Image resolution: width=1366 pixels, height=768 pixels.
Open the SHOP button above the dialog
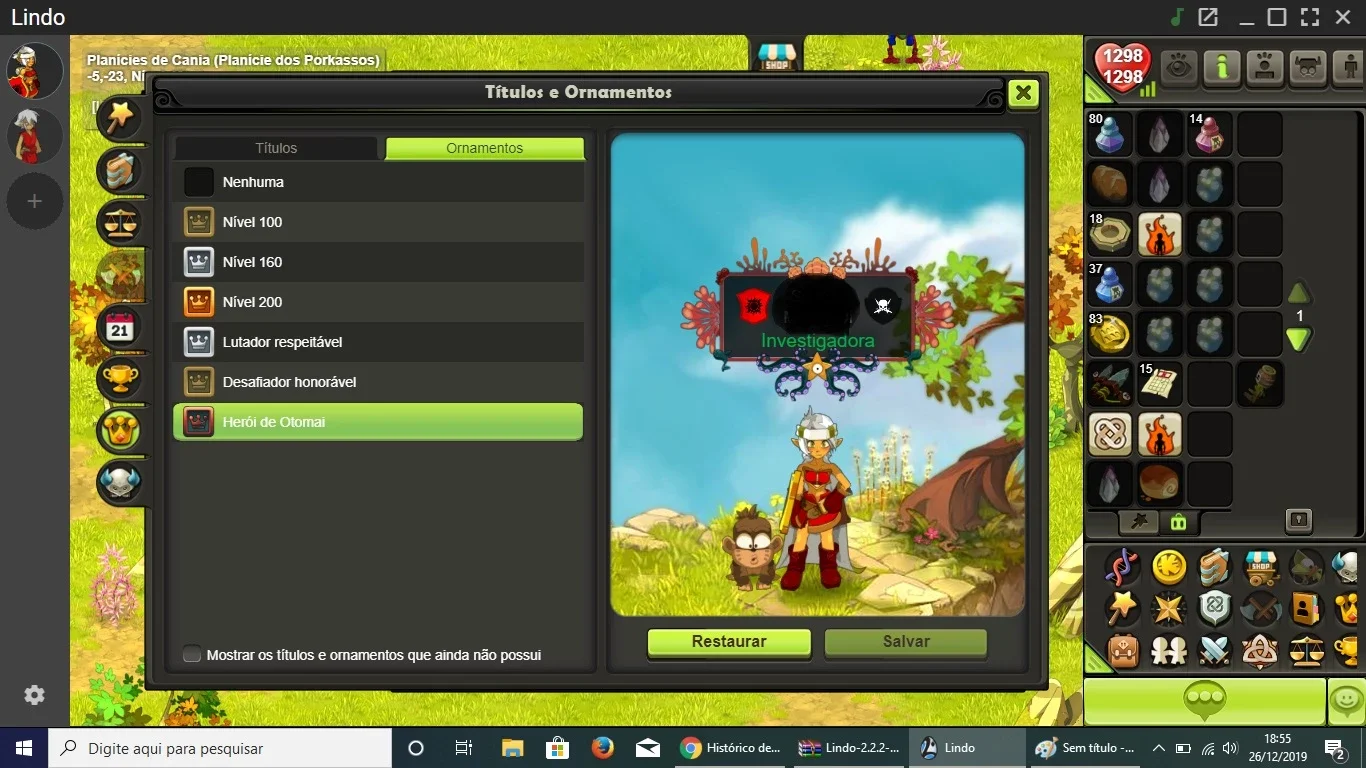tap(776, 57)
